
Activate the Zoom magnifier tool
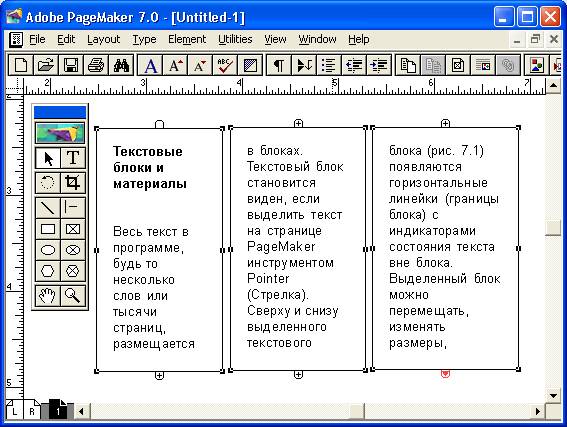pos(73,296)
